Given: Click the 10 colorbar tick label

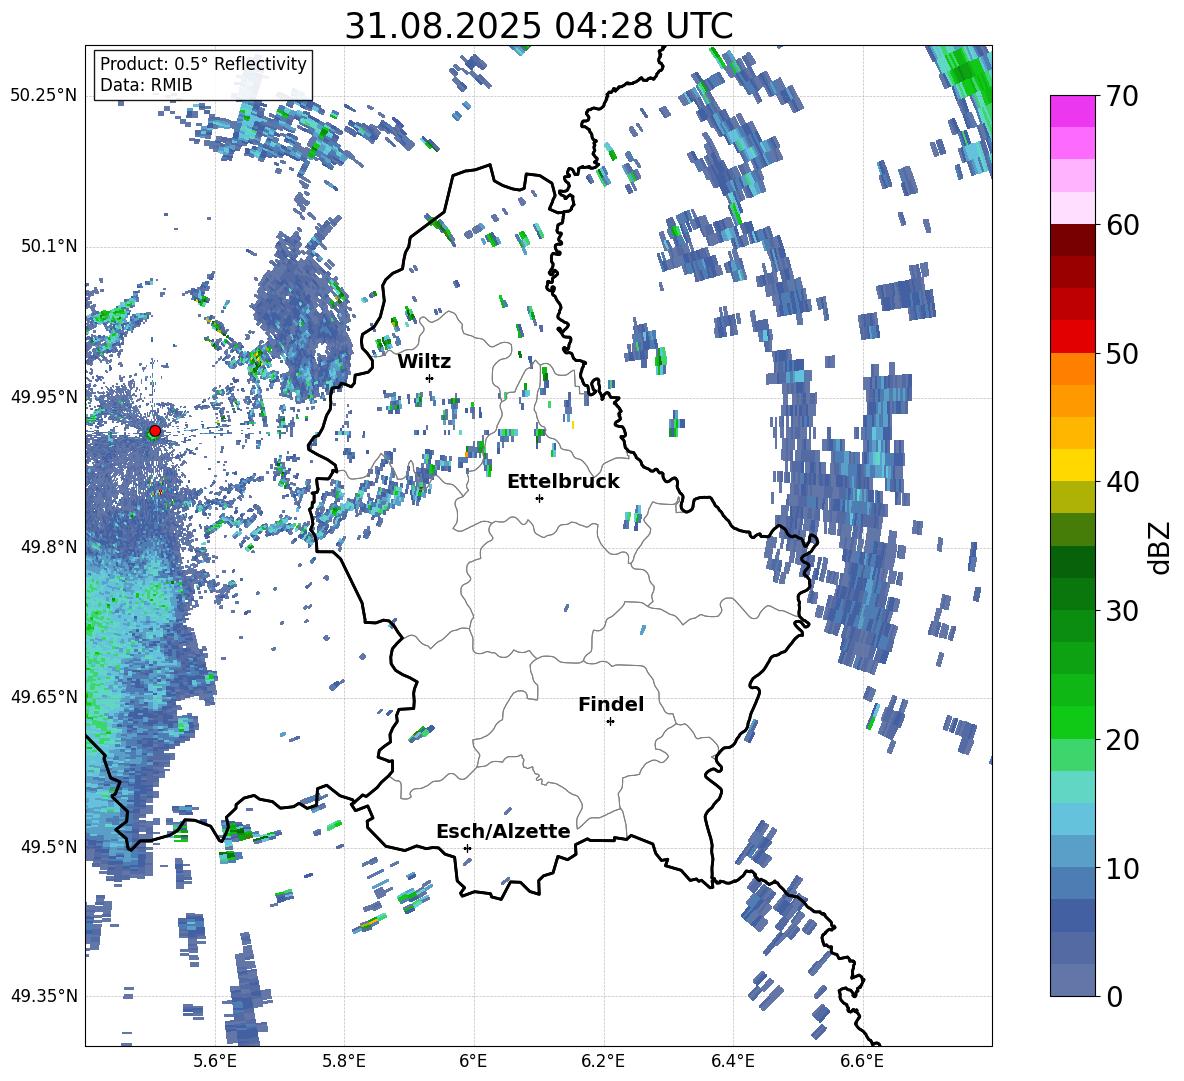Looking at the screenshot, I should (x=1121, y=868).
